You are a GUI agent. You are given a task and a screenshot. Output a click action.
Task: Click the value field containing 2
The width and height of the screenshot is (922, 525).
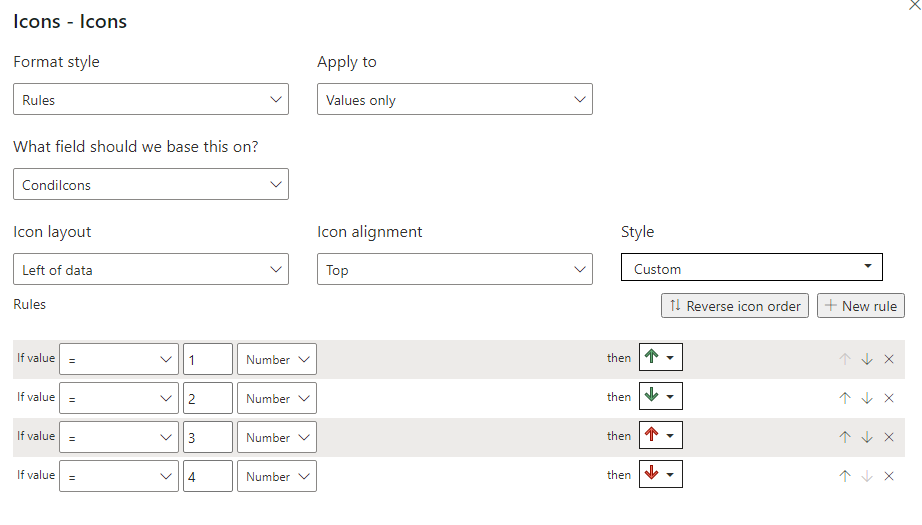208,398
